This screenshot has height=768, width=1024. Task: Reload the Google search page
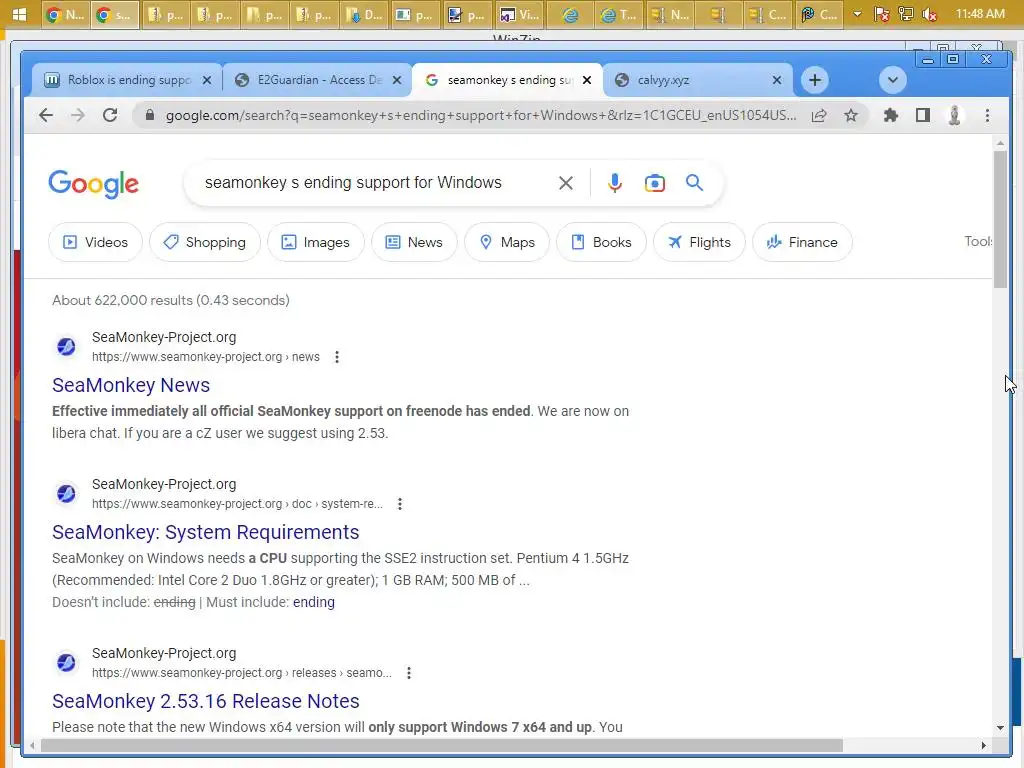[x=110, y=116]
